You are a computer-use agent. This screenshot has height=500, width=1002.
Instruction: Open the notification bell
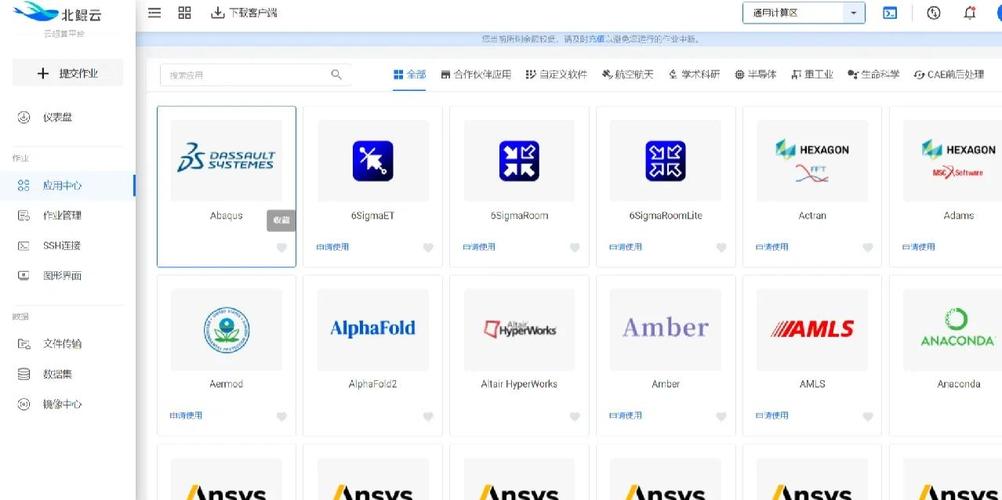point(969,13)
